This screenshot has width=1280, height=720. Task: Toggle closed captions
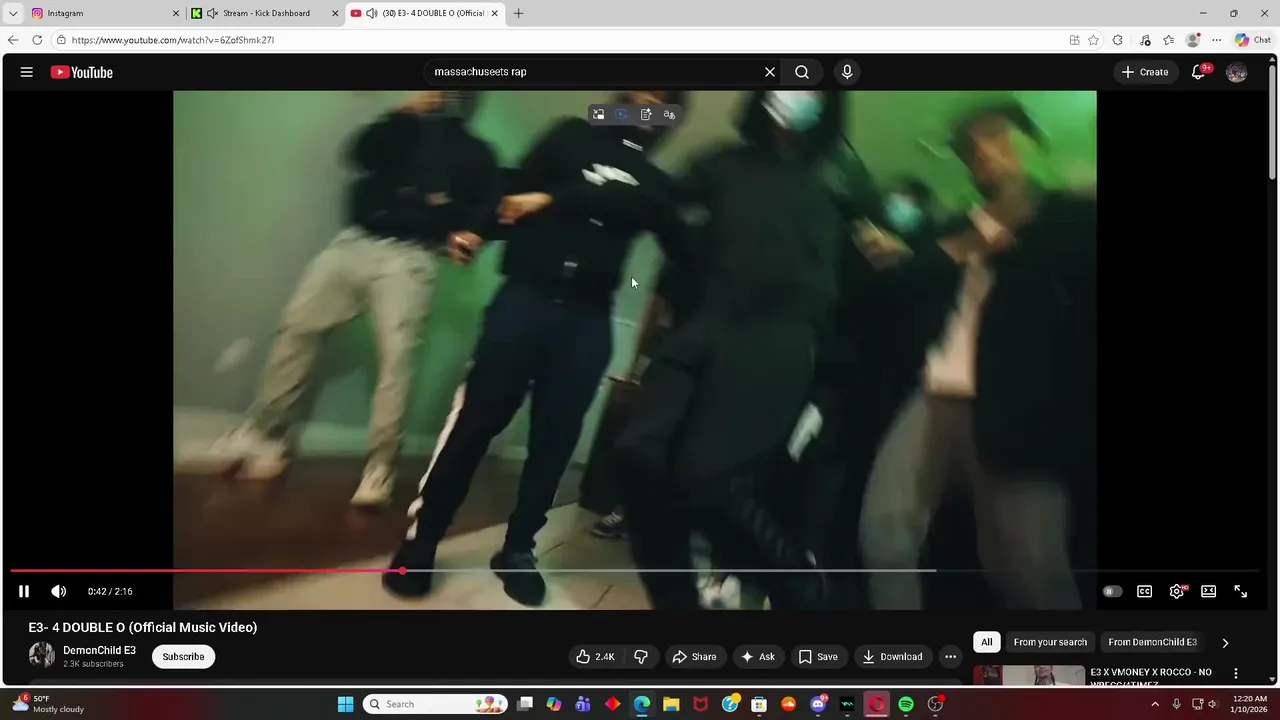pos(1145,591)
